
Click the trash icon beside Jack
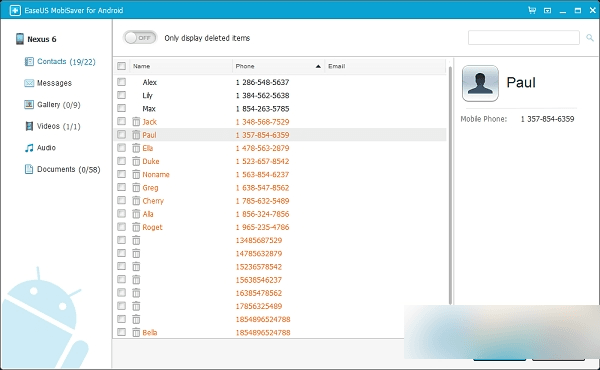[136, 122]
